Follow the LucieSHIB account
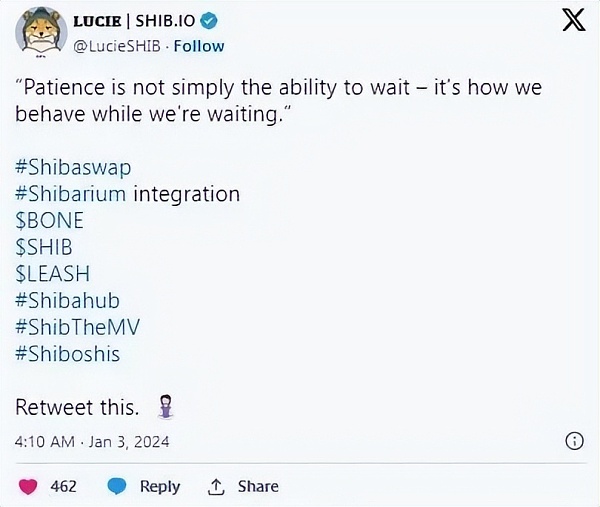Image resolution: width=600 pixels, height=507 pixels. (x=201, y=46)
